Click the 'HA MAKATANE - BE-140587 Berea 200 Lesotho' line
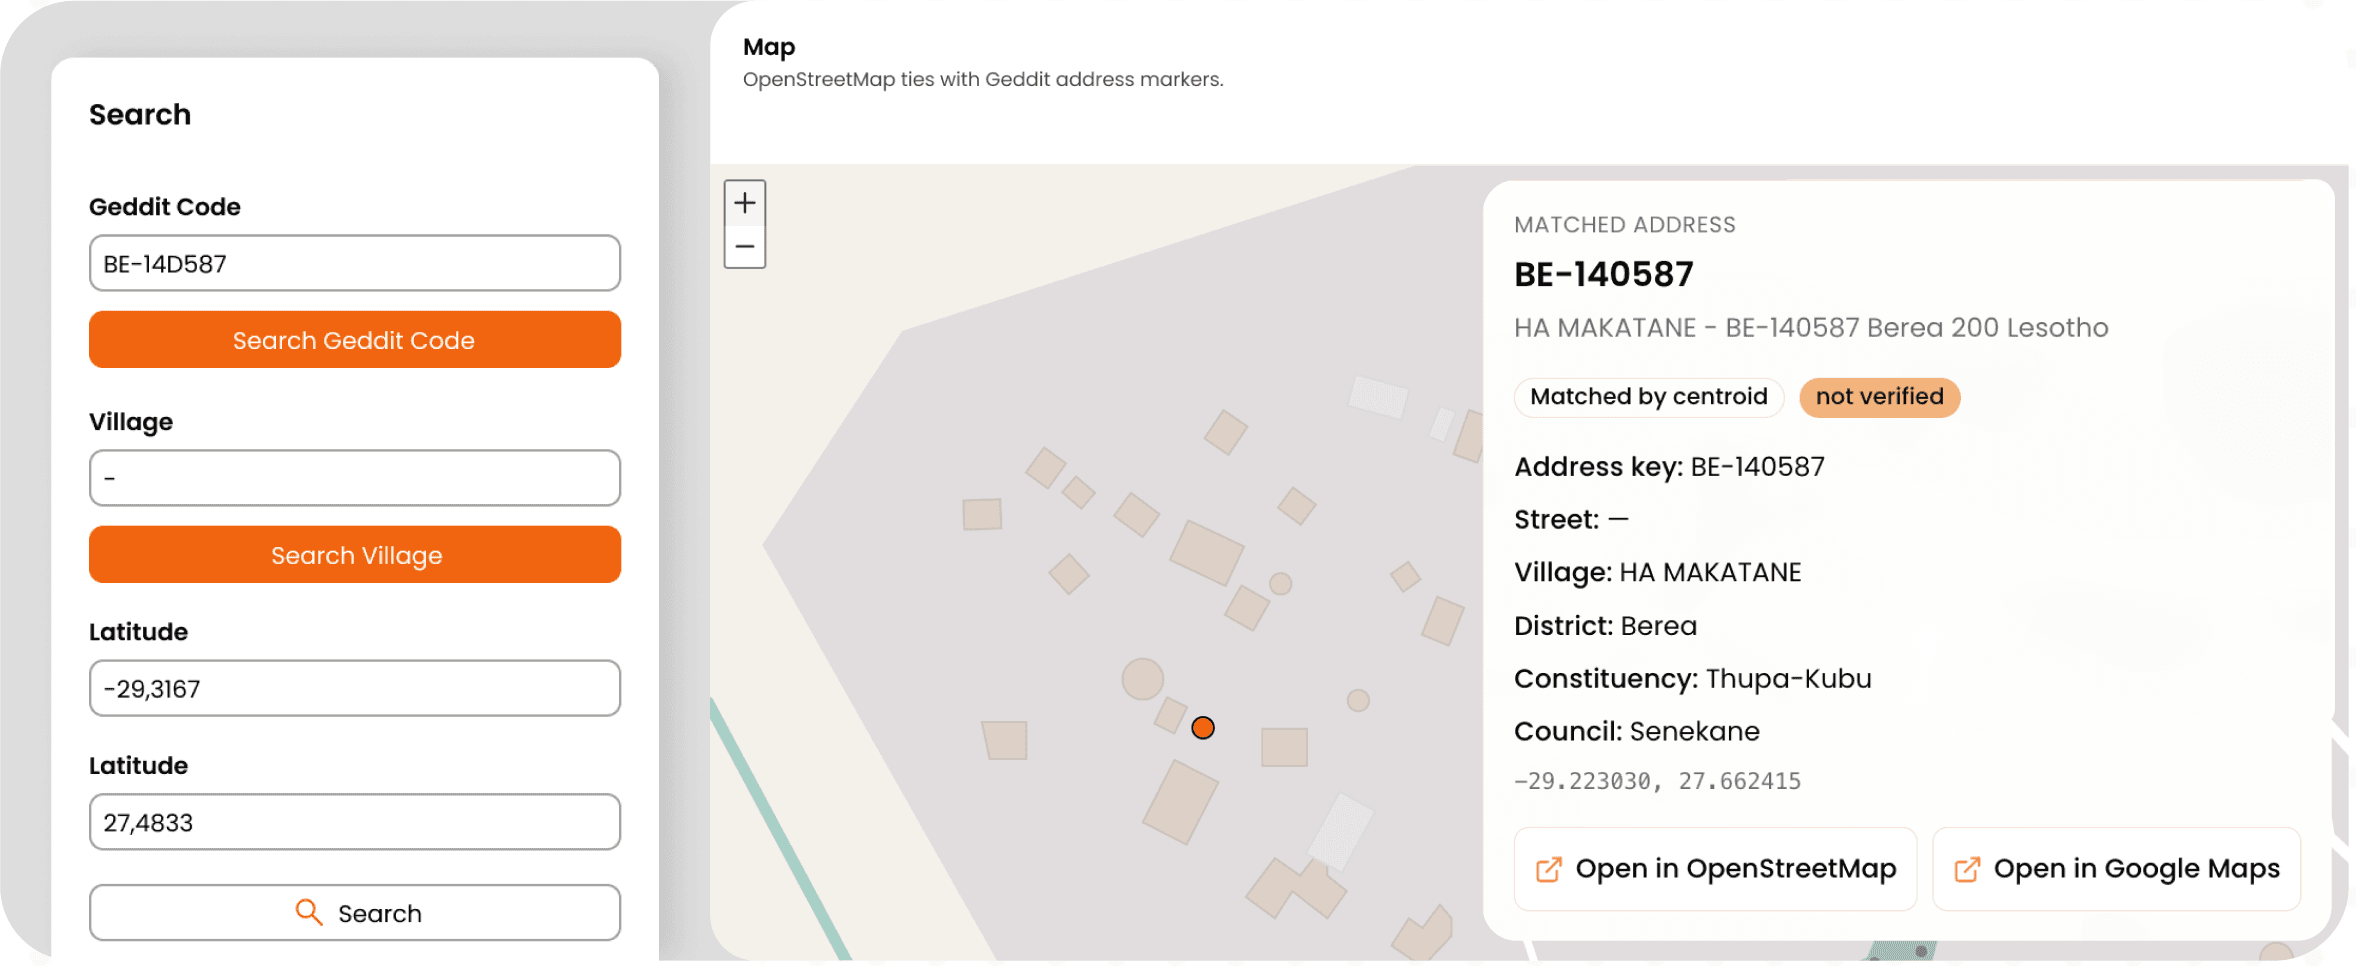The height and width of the screenshot is (966, 2356). (1811, 328)
